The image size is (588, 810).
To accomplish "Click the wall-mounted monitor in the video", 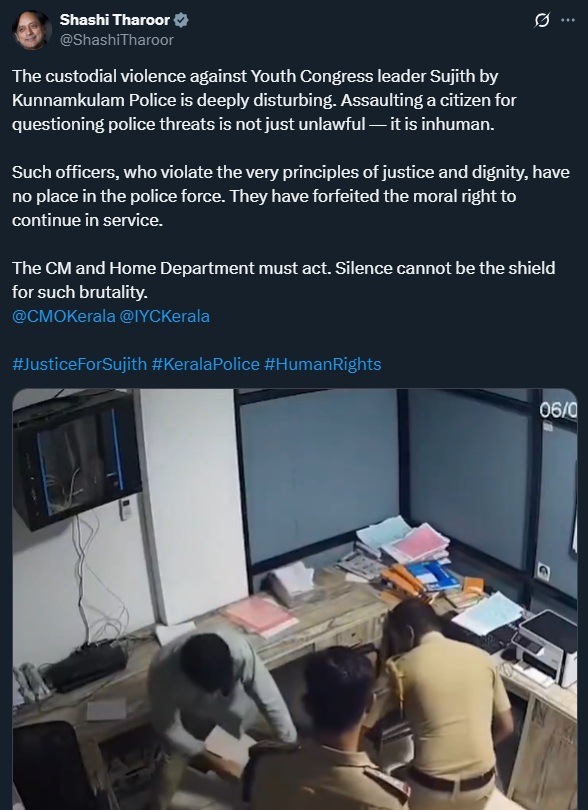I will pos(76,459).
